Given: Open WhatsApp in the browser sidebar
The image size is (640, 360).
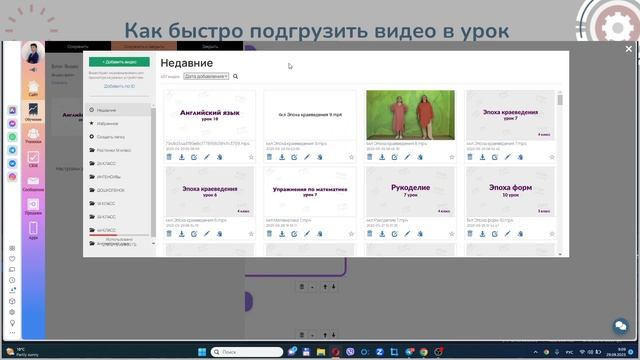Looking at the screenshot, I should [12, 137].
